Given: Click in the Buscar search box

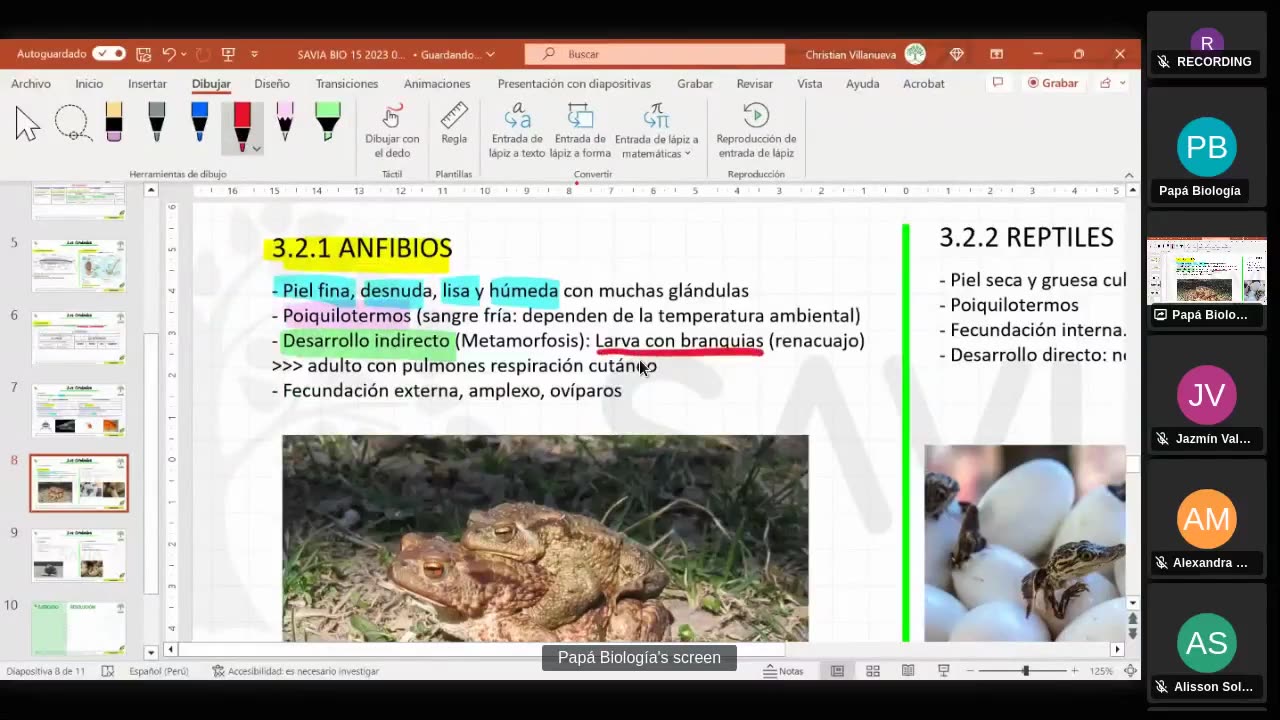Looking at the screenshot, I should tap(655, 54).
